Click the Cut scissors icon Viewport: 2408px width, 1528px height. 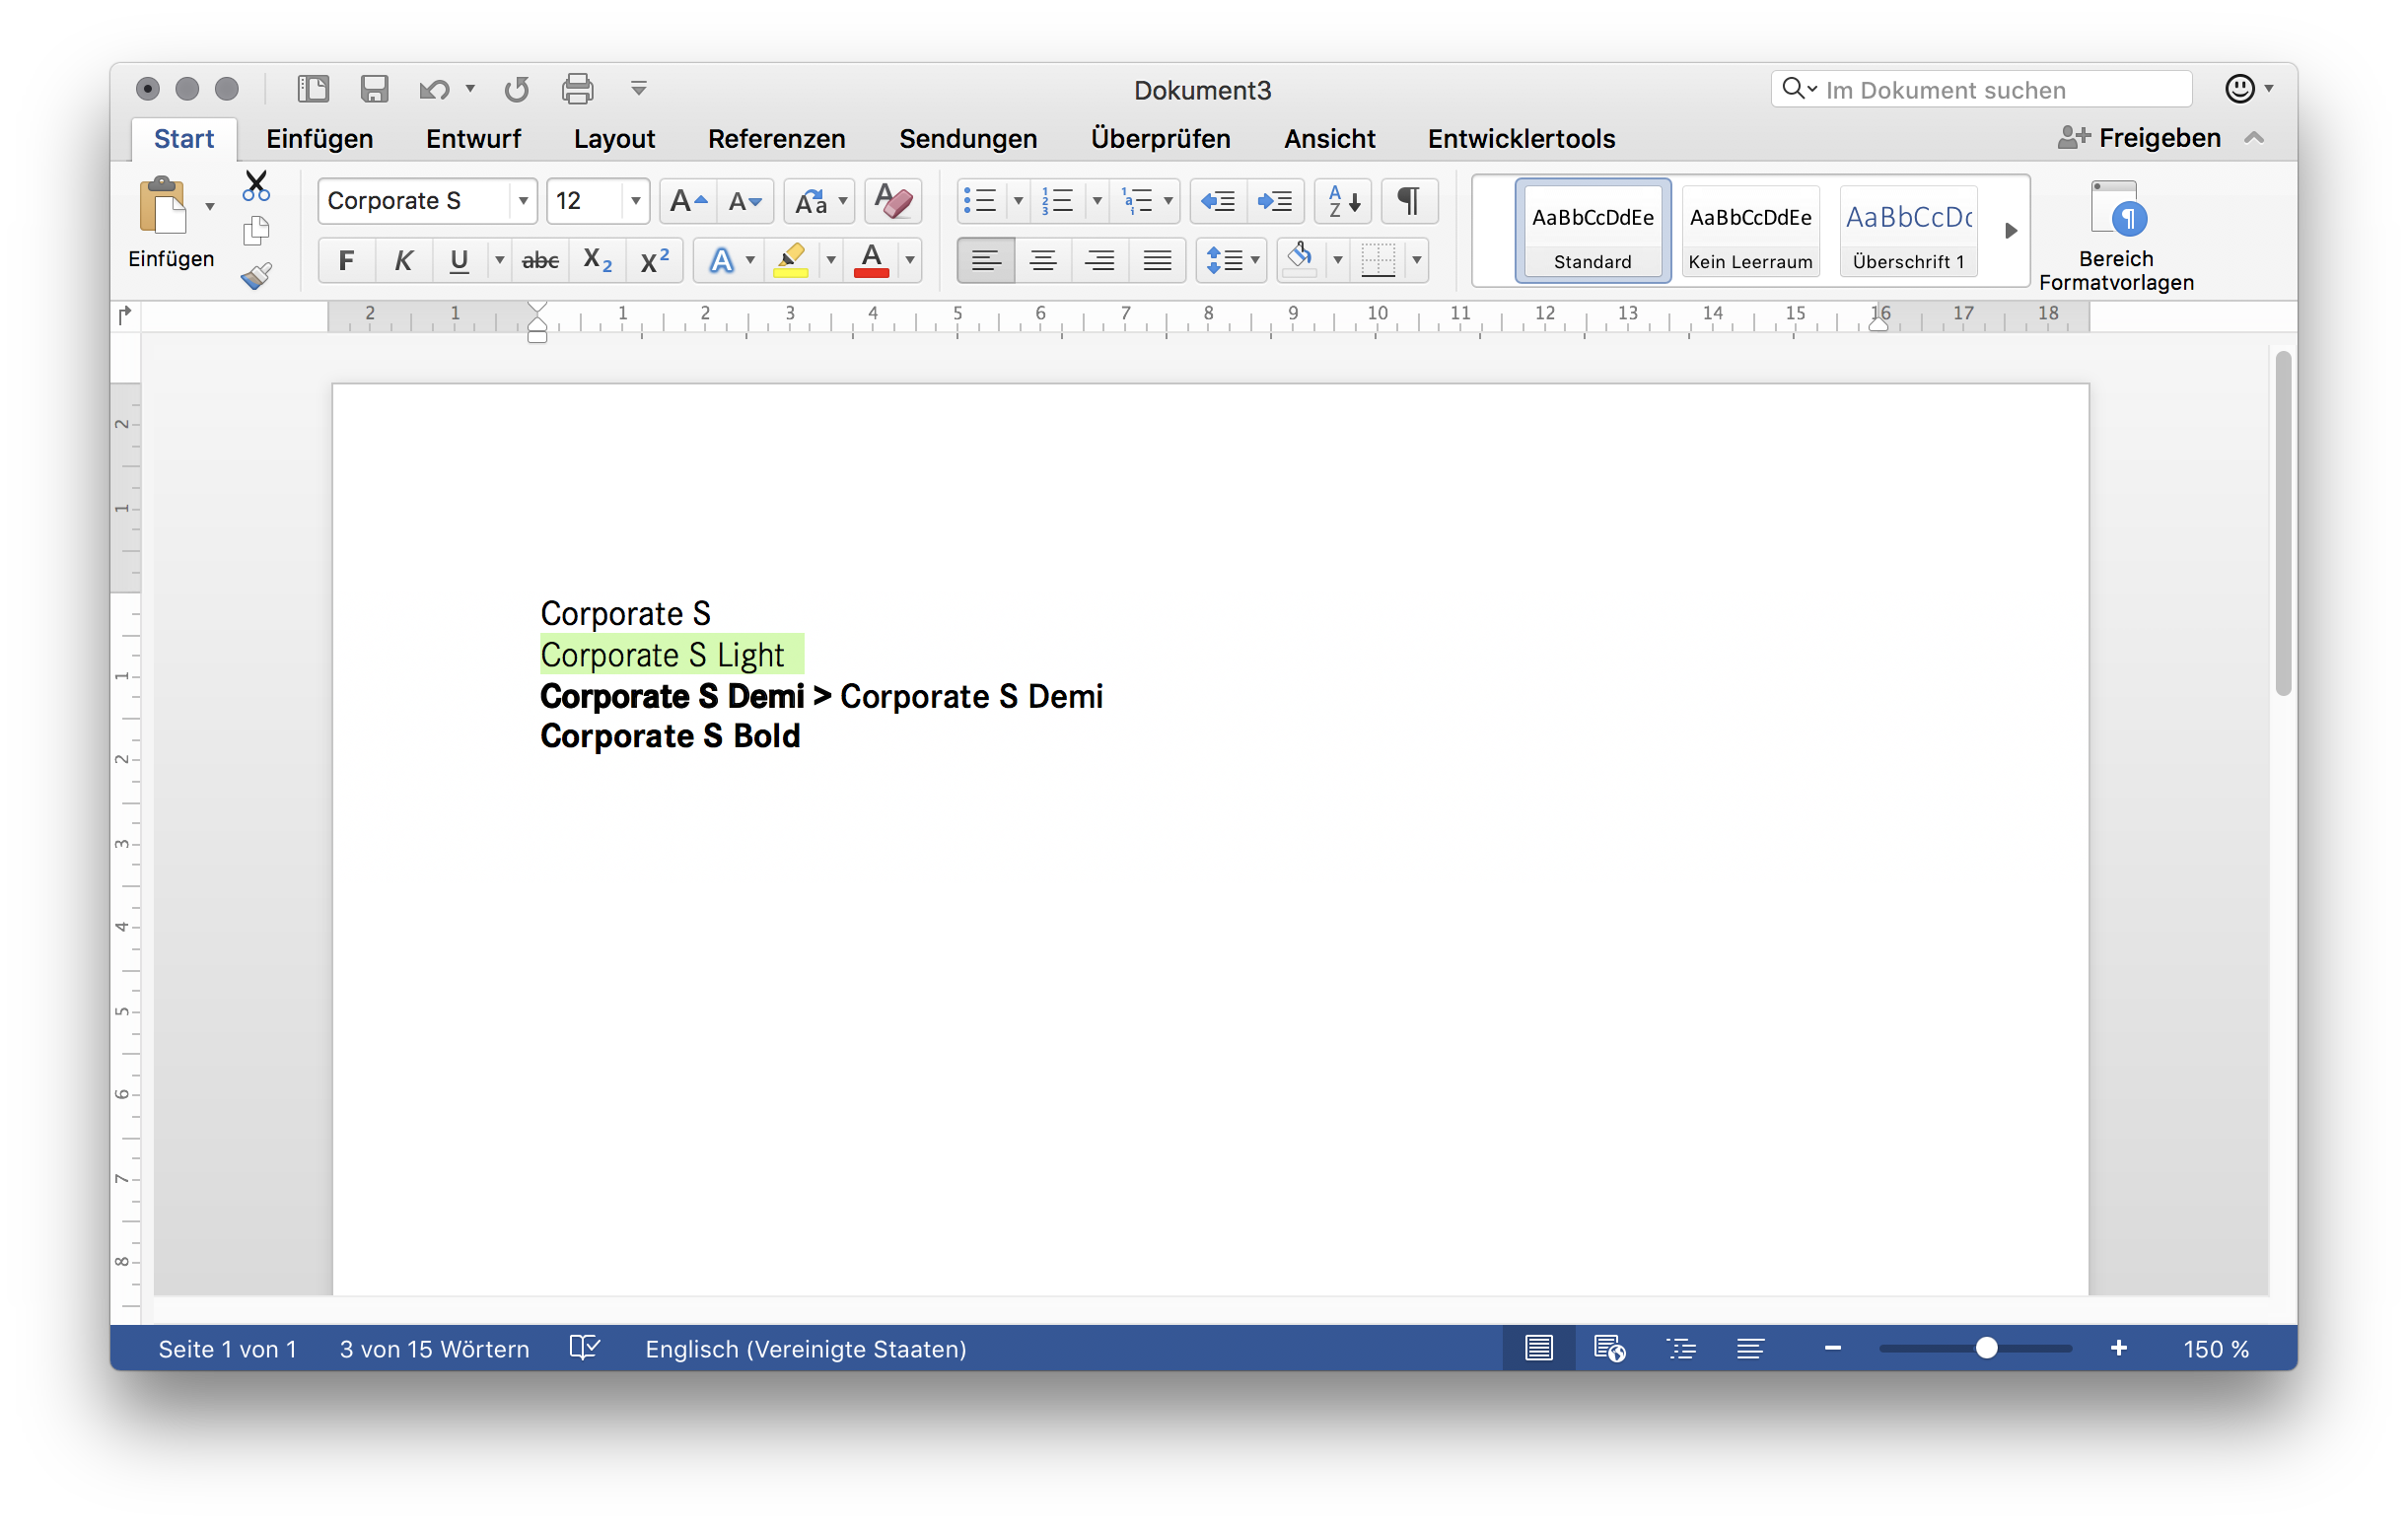point(257,186)
